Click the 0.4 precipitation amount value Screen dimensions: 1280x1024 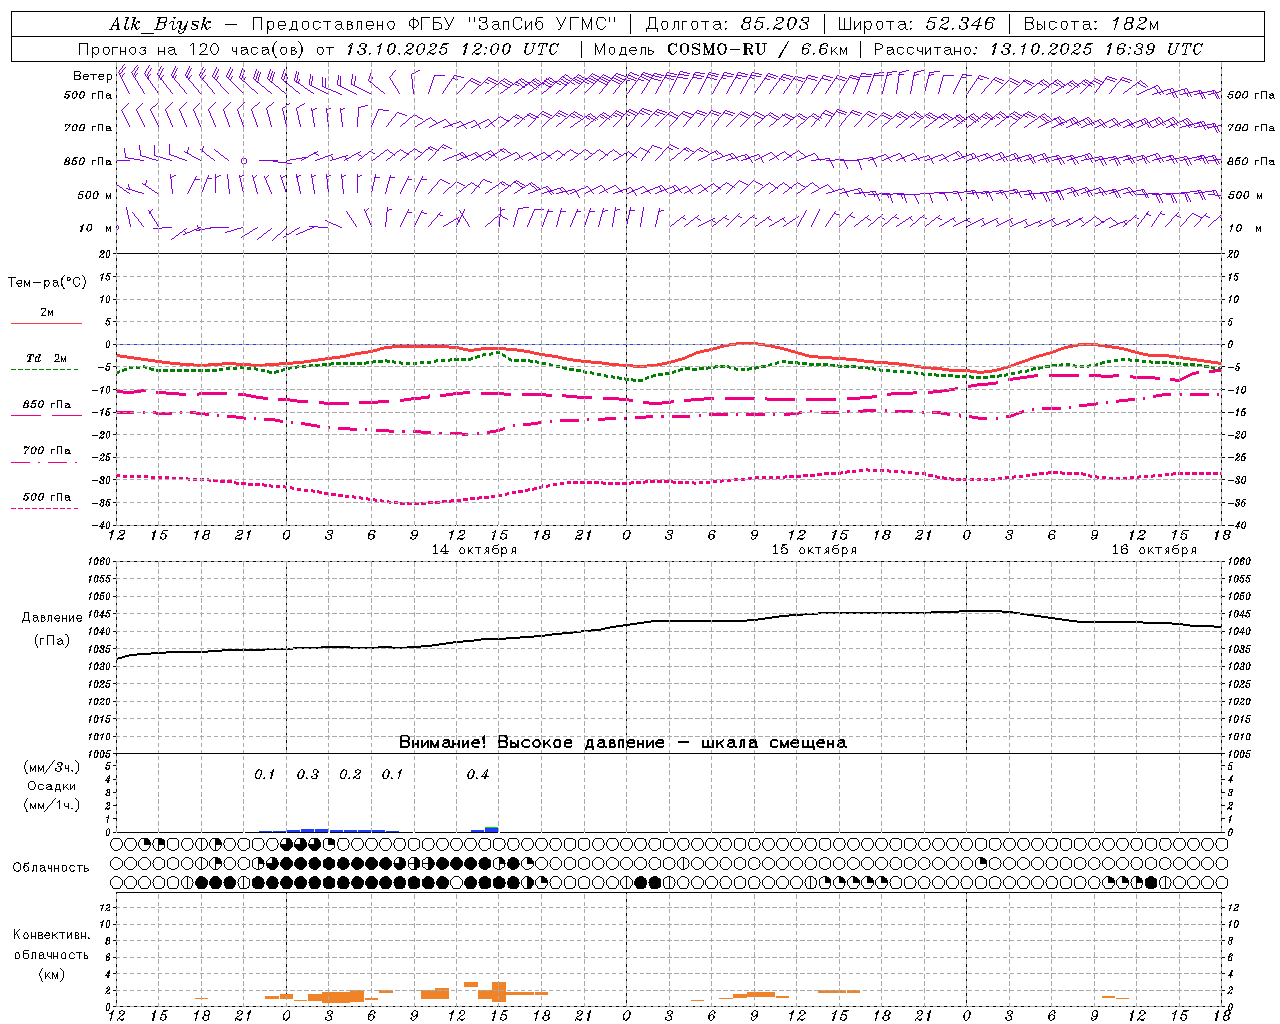478,775
